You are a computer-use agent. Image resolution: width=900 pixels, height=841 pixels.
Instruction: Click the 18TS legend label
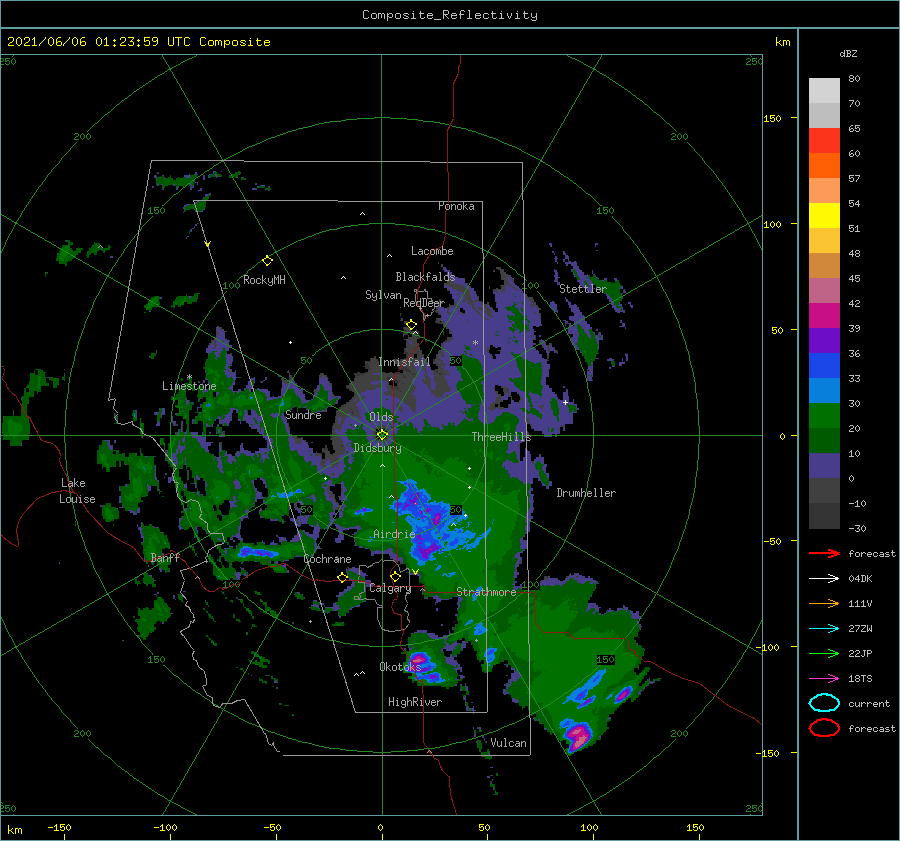860,679
